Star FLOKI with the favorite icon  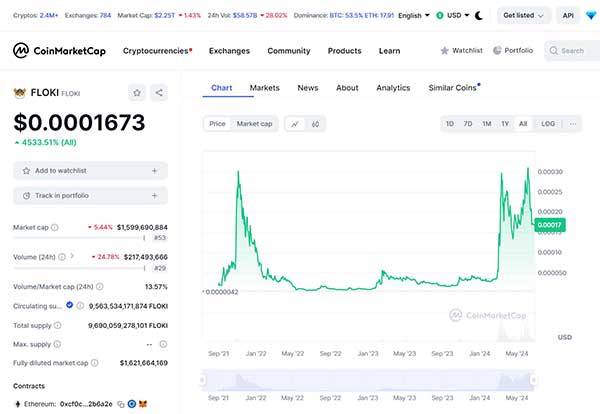pos(137,93)
